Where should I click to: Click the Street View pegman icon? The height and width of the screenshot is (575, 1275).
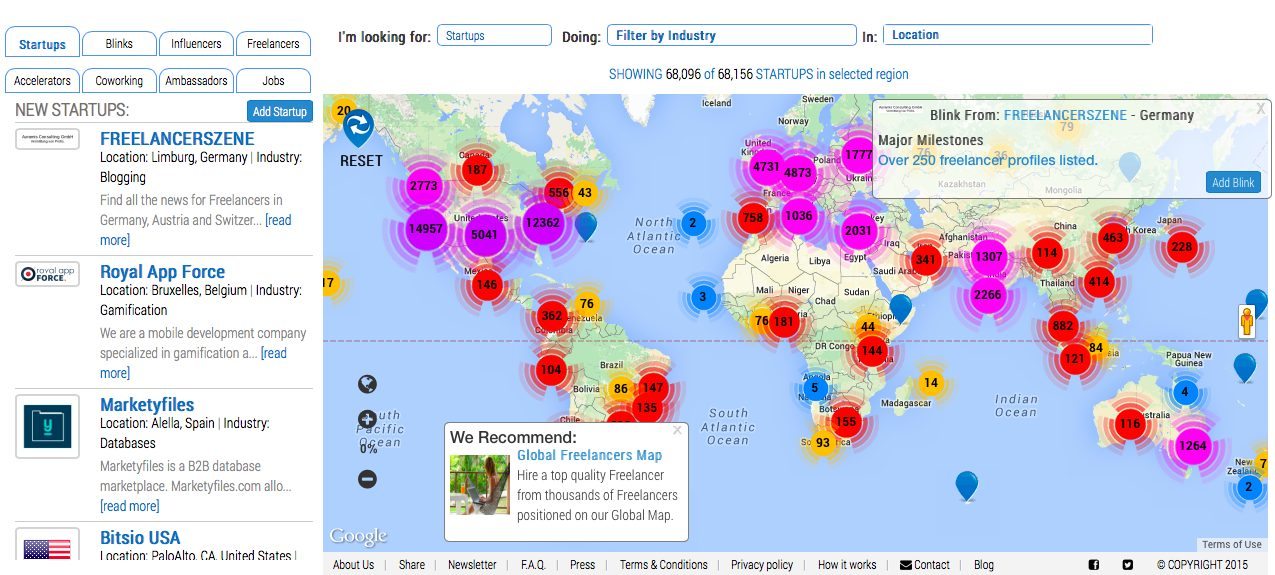coord(1246,322)
